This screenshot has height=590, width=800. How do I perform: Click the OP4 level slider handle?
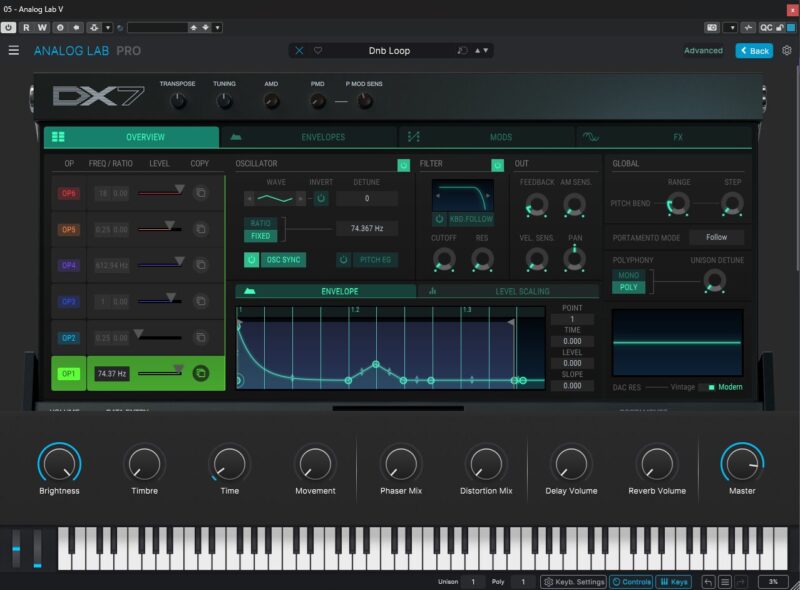coord(179,261)
